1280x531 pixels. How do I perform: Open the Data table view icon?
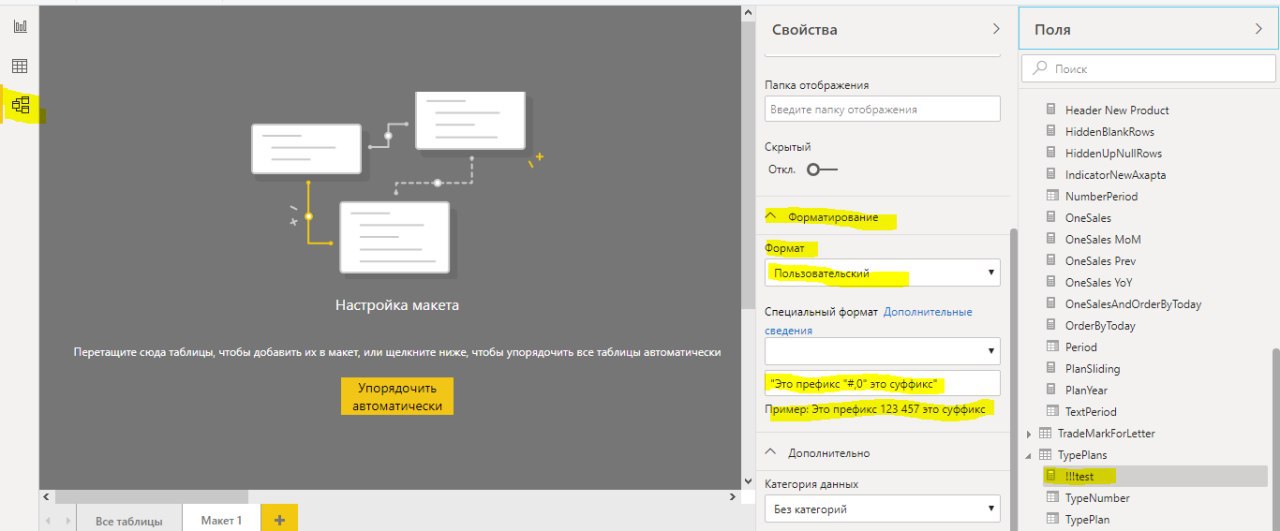coord(20,66)
